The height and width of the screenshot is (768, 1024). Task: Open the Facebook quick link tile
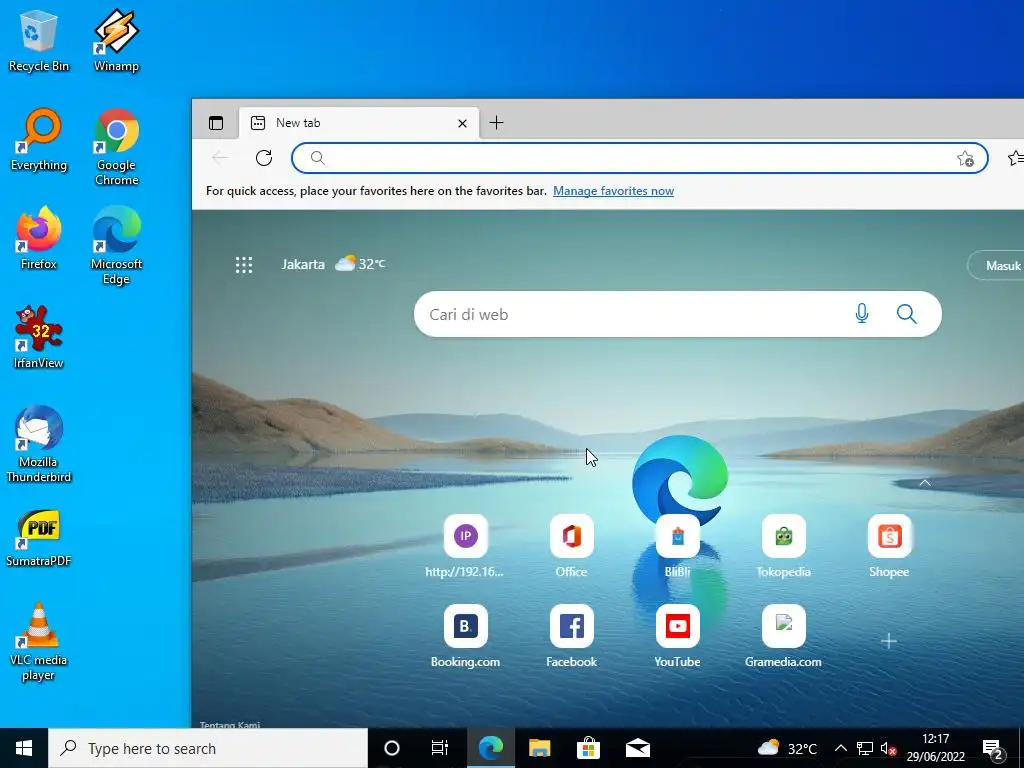[x=571, y=637]
